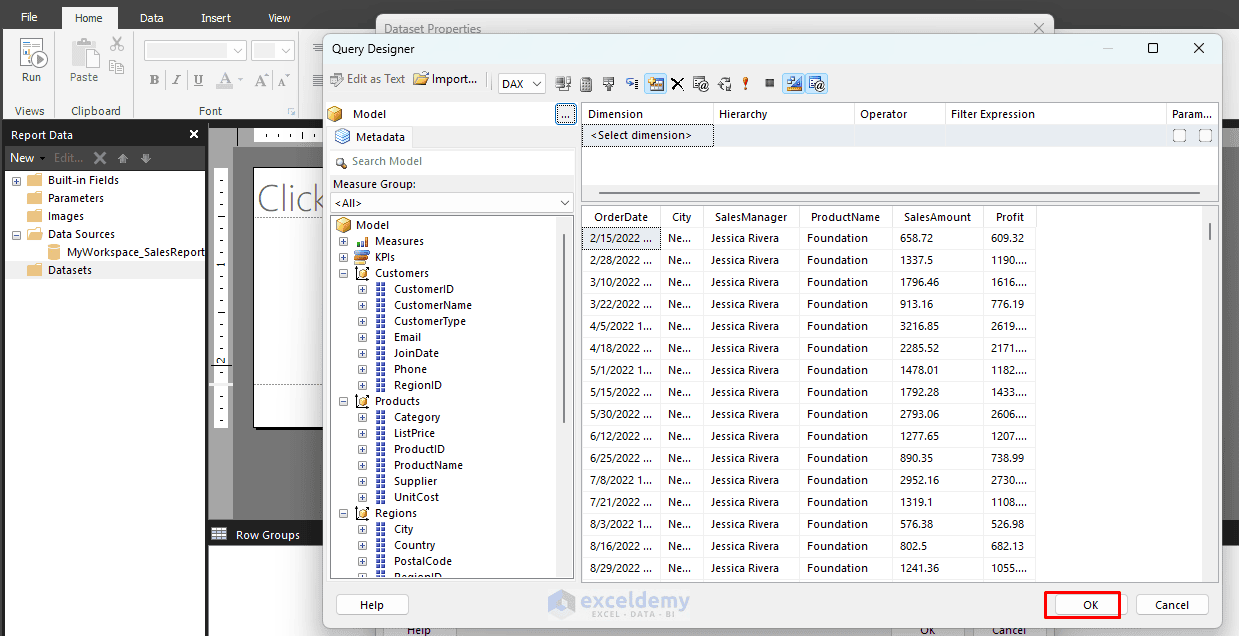Open the <Select dimension> dropdown cell
The height and width of the screenshot is (636, 1239).
click(x=648, y=135)
